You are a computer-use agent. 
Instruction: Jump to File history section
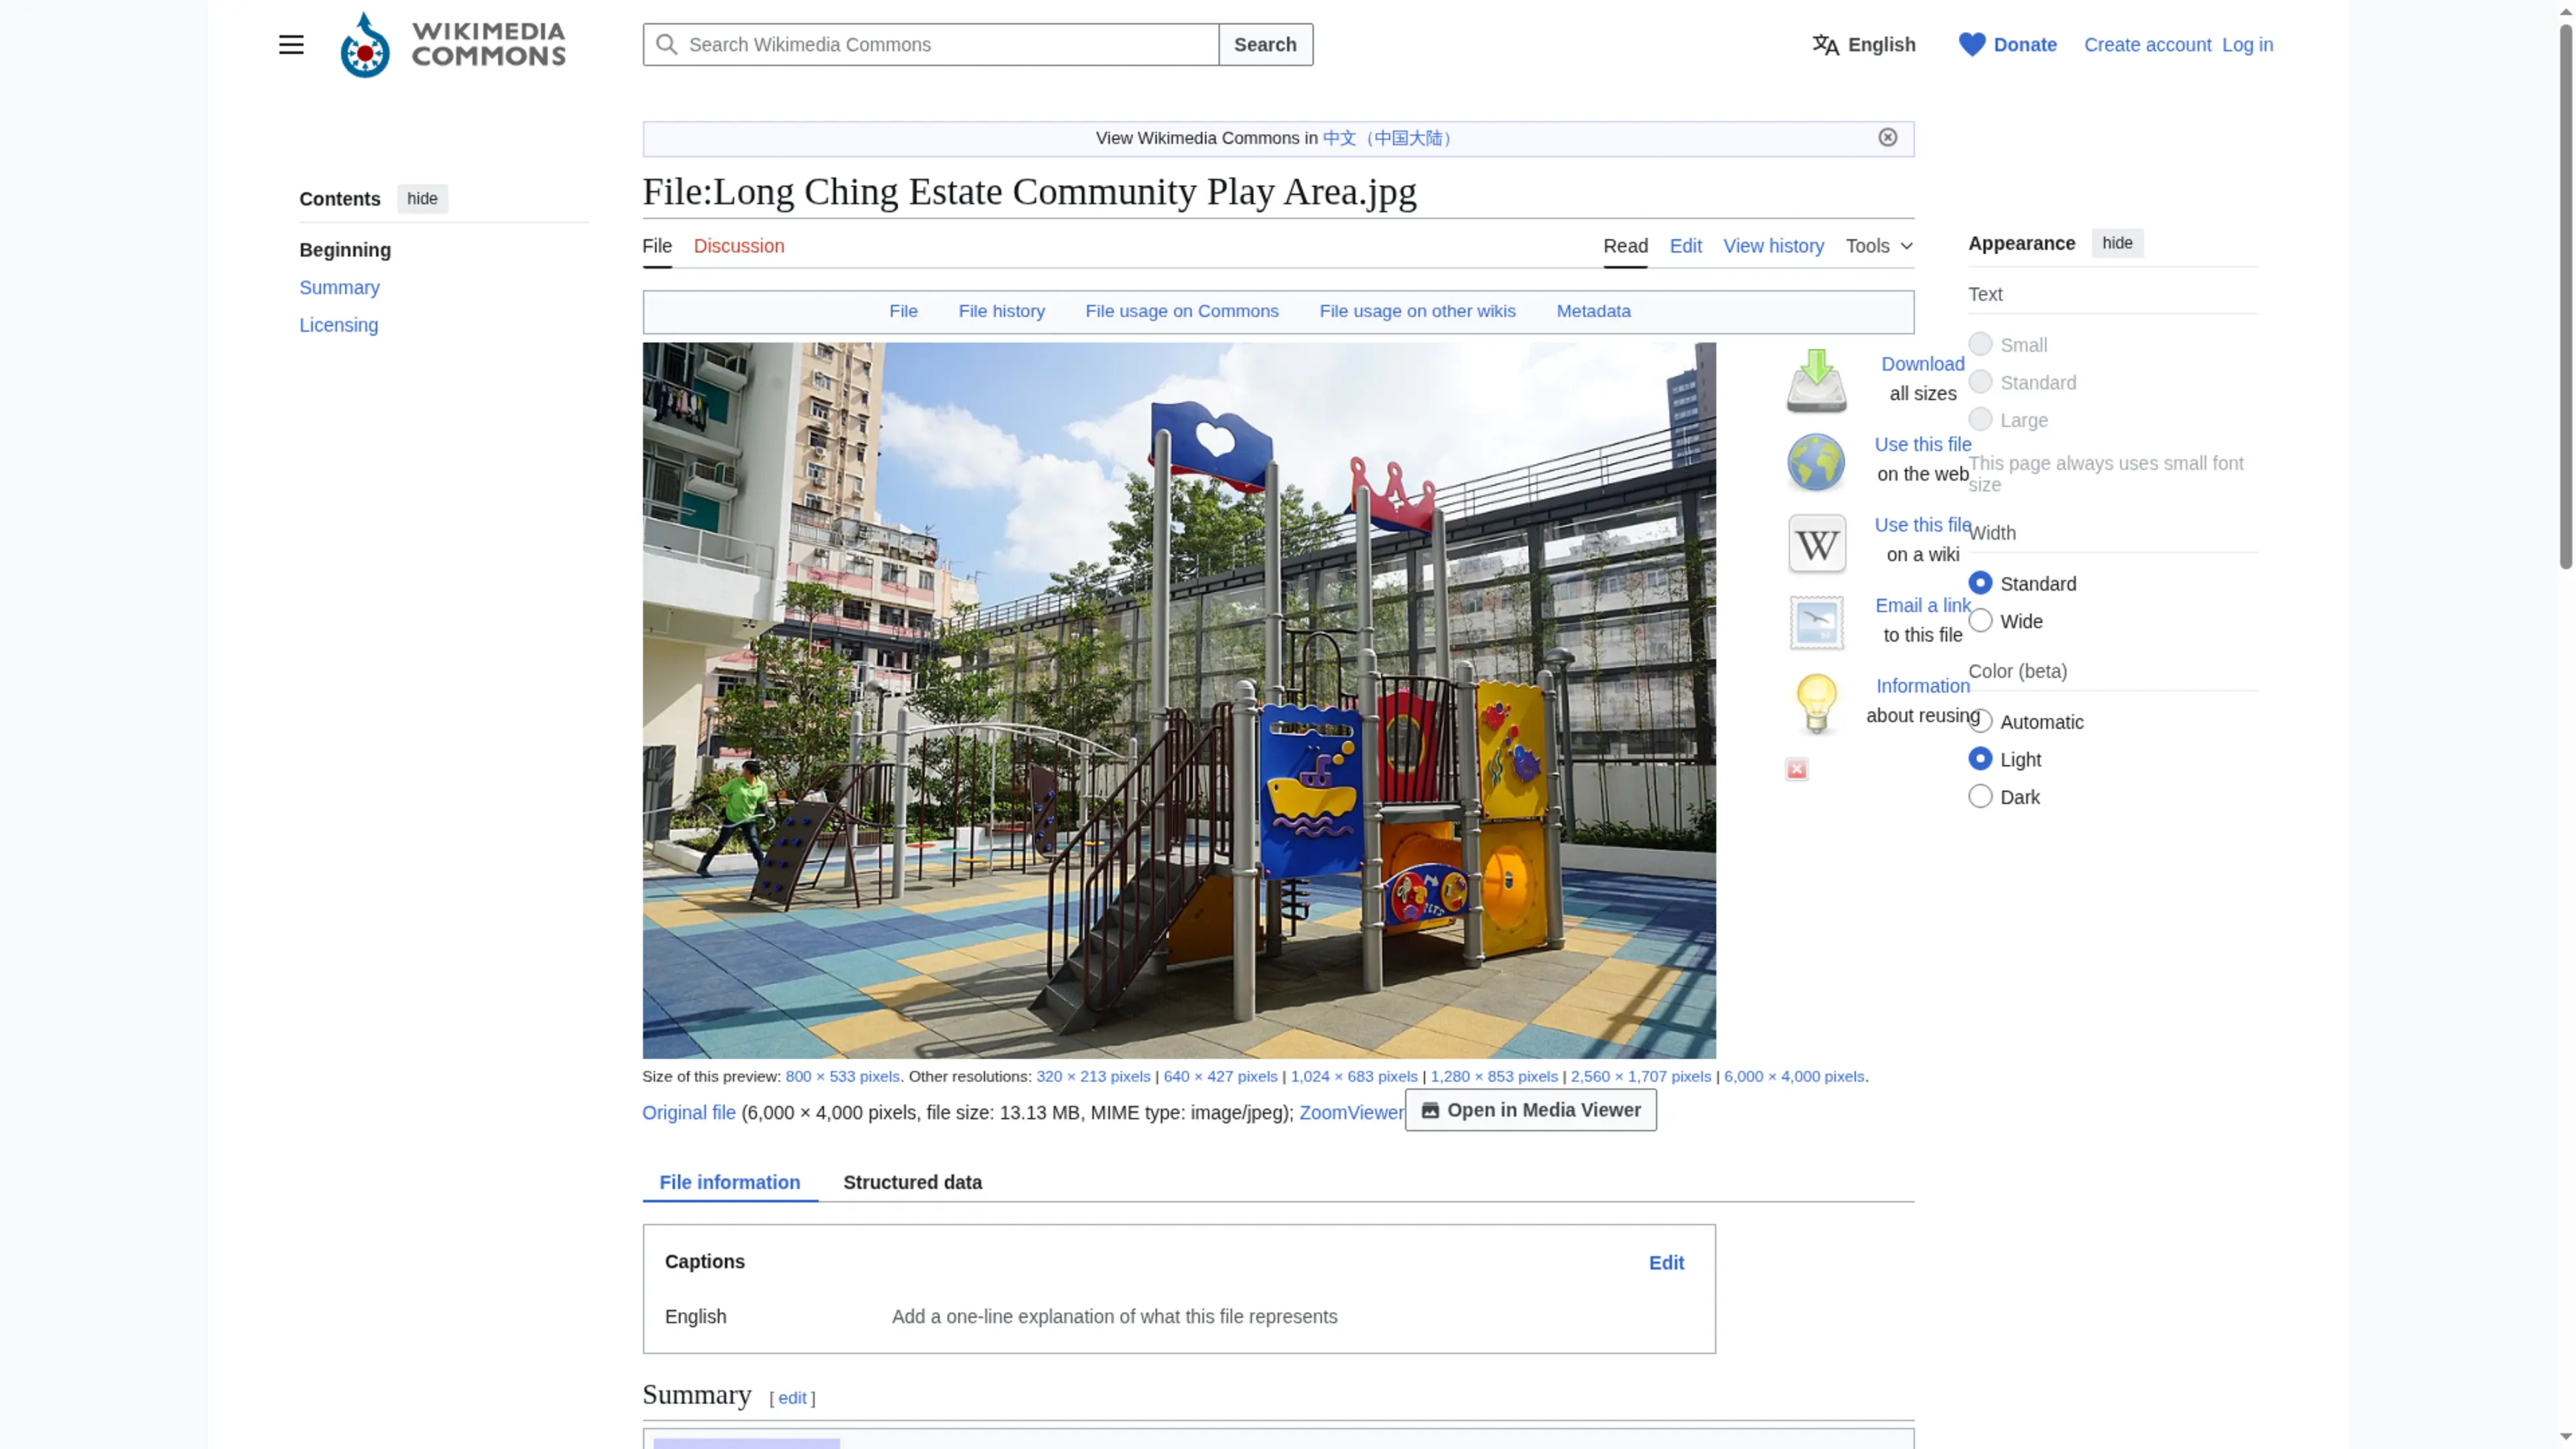point(1001,311)
